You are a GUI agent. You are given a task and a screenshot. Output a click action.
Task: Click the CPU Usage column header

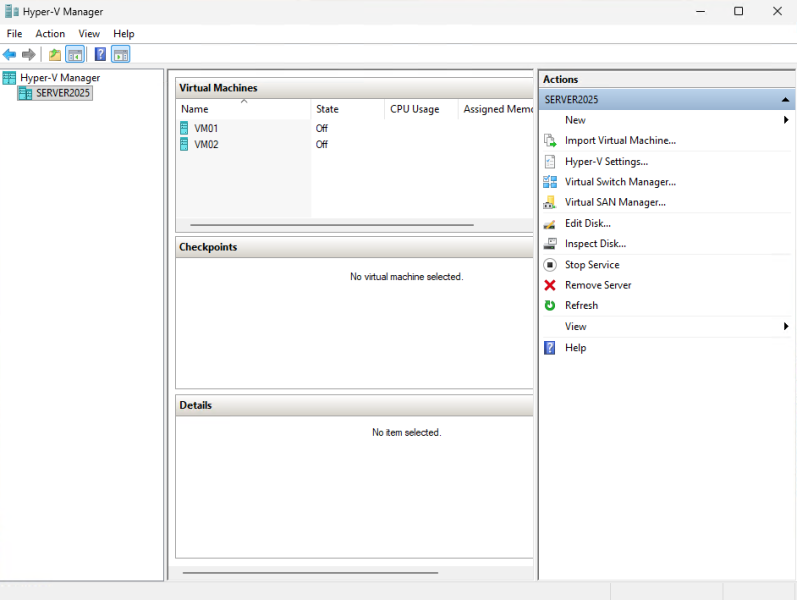tap(421, 109)
